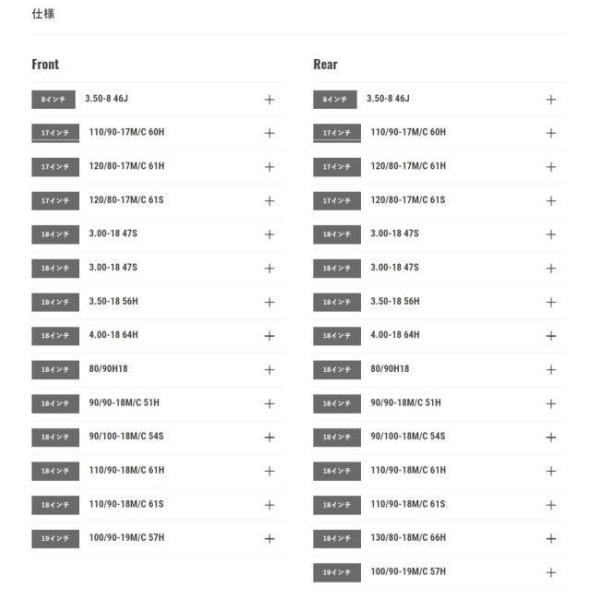Expand the Front 120/80-17M/C 61H row

[x=269, y=167]
